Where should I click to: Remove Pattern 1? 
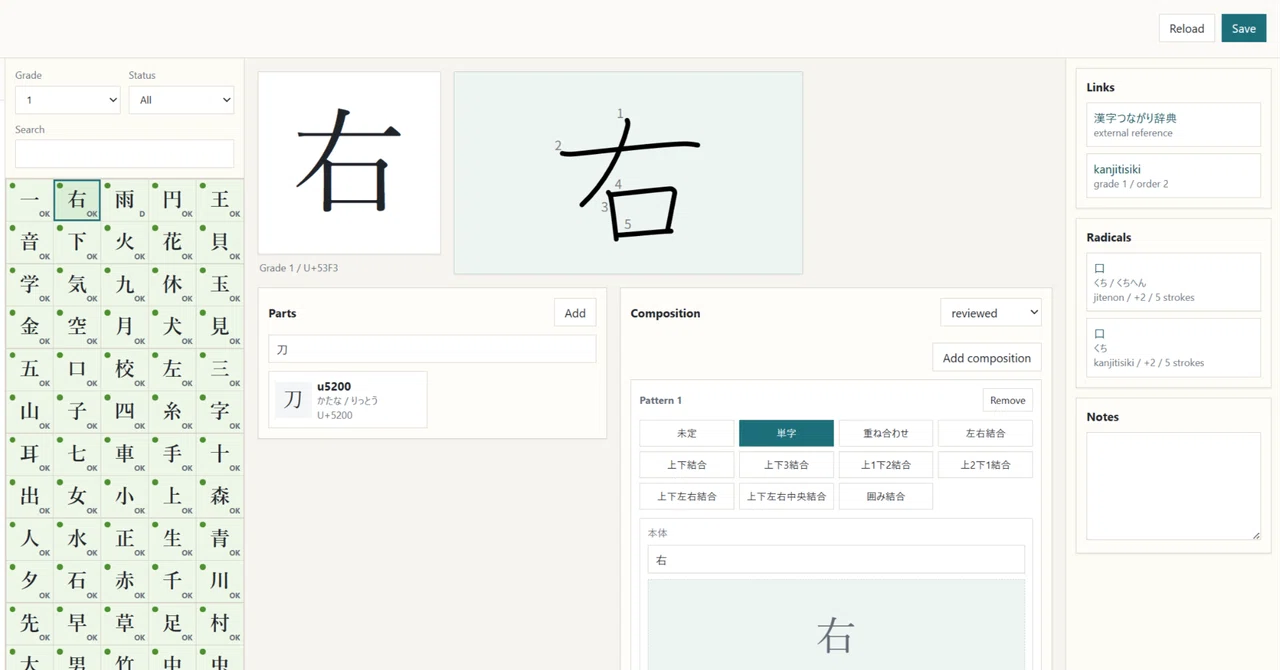[1008, 400]
